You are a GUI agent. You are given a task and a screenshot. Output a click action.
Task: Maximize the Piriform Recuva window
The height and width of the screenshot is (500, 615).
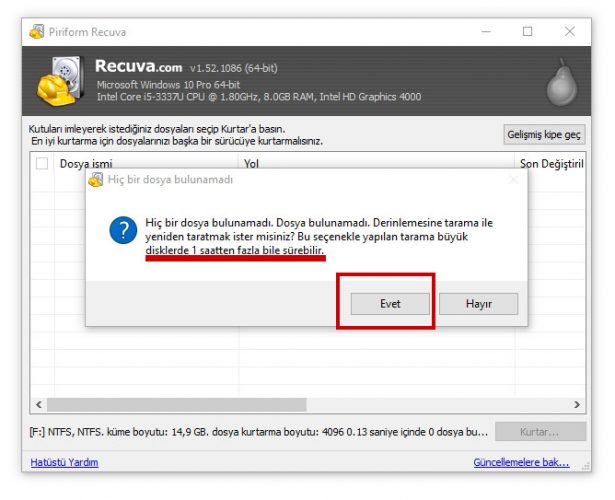click(528, 31)
